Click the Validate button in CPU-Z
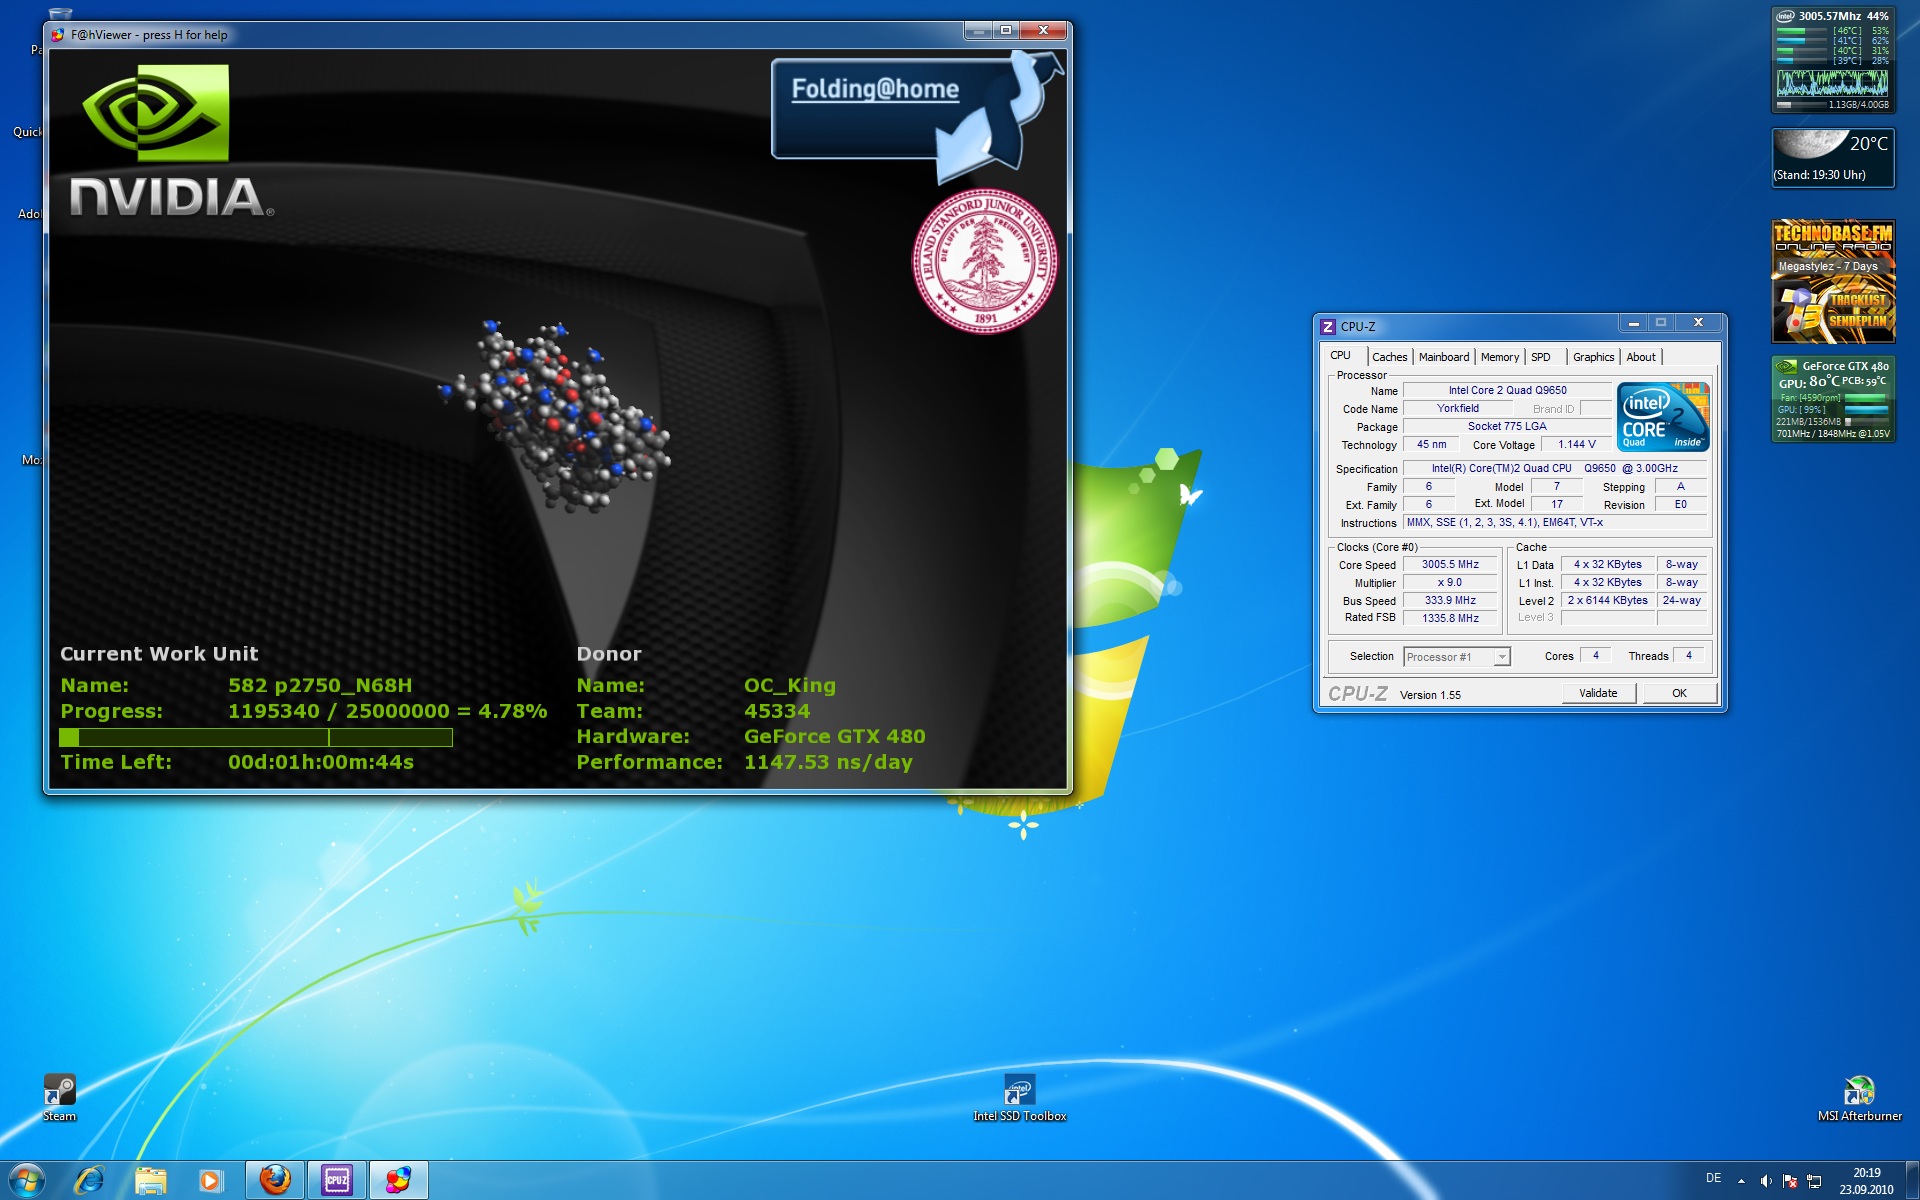 [1598, 693]
